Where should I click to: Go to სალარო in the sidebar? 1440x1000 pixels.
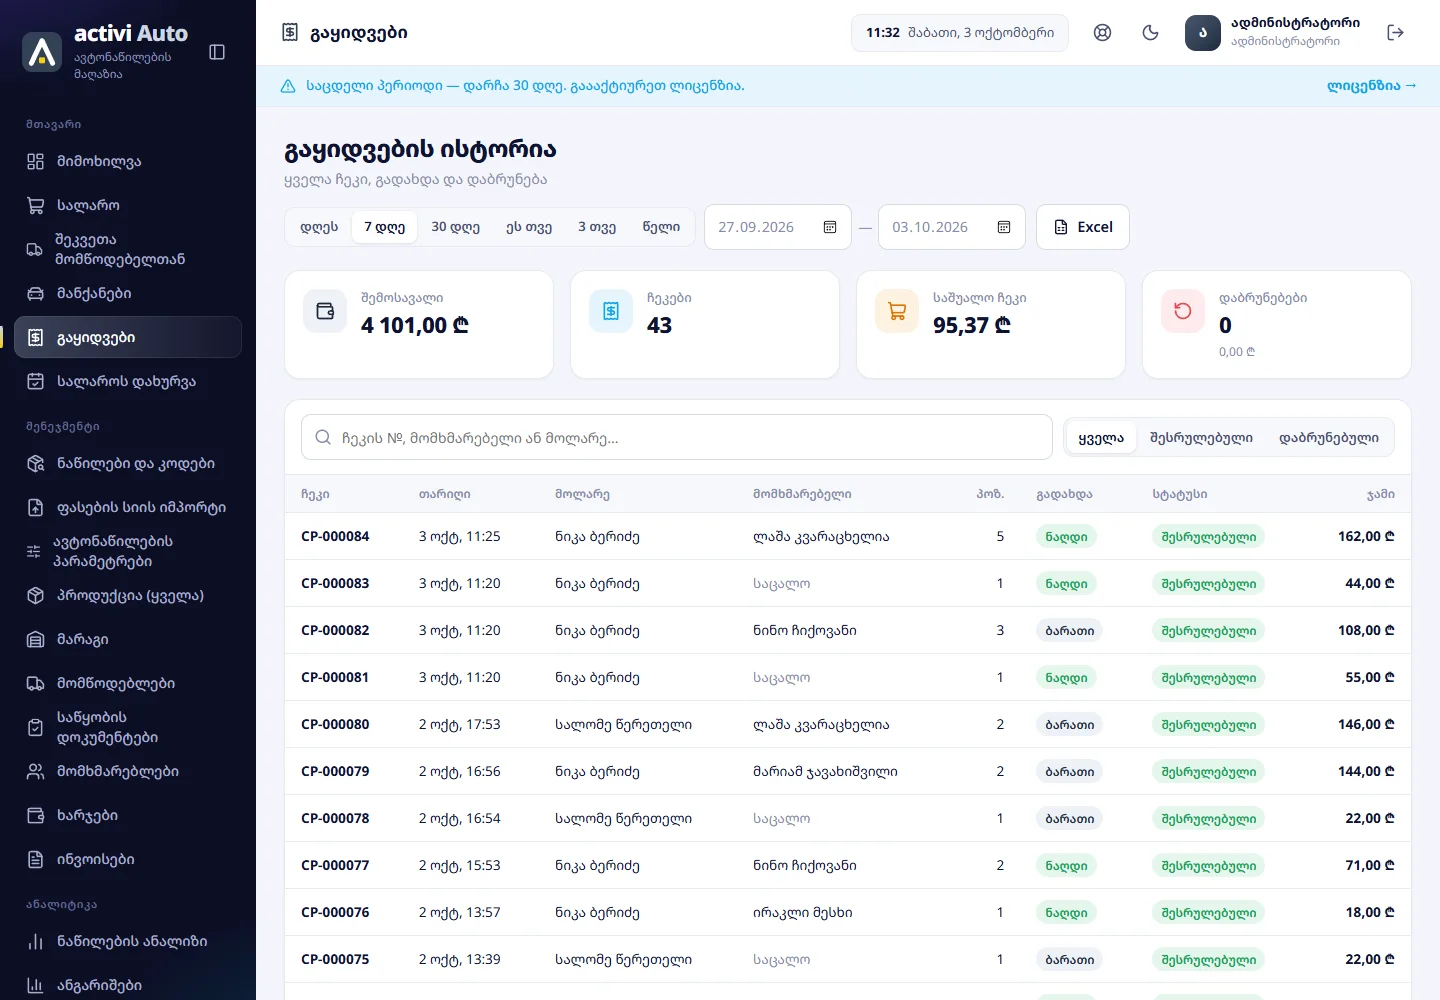pos(128,205)
